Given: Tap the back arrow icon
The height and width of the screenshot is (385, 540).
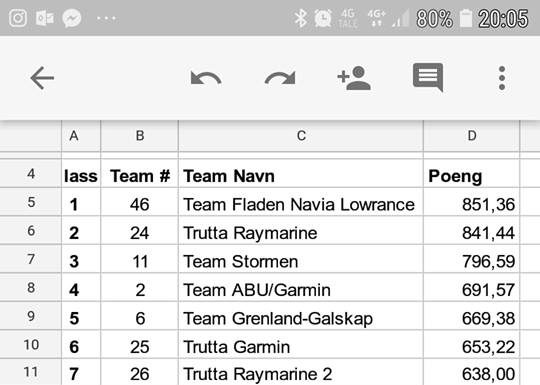Looking at the screenshot, I should click(42, 78).
